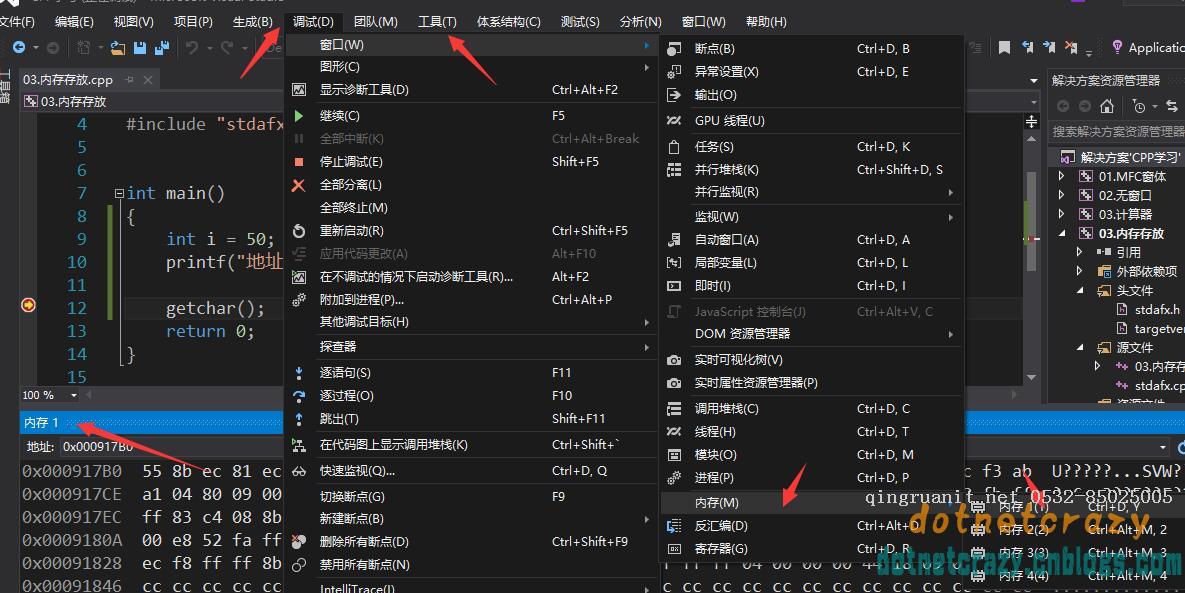Click the 附加到进程(P) gear icon
The image size is (1185, 593).
[x=299, y=300]
